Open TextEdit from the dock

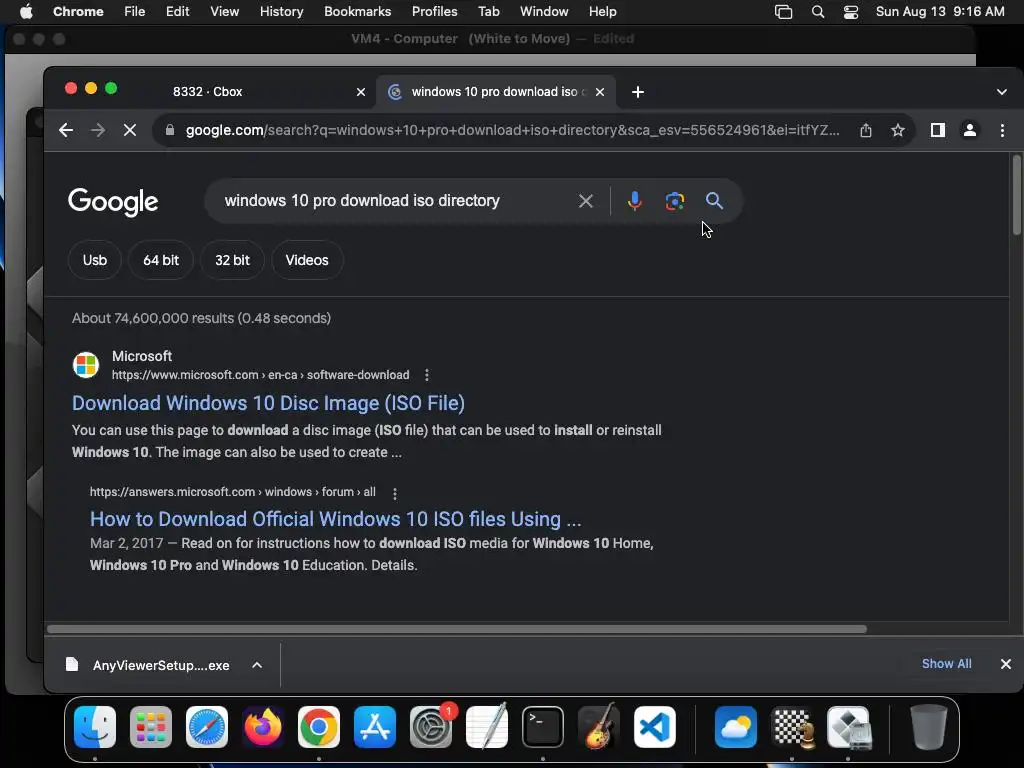[487, 727]
